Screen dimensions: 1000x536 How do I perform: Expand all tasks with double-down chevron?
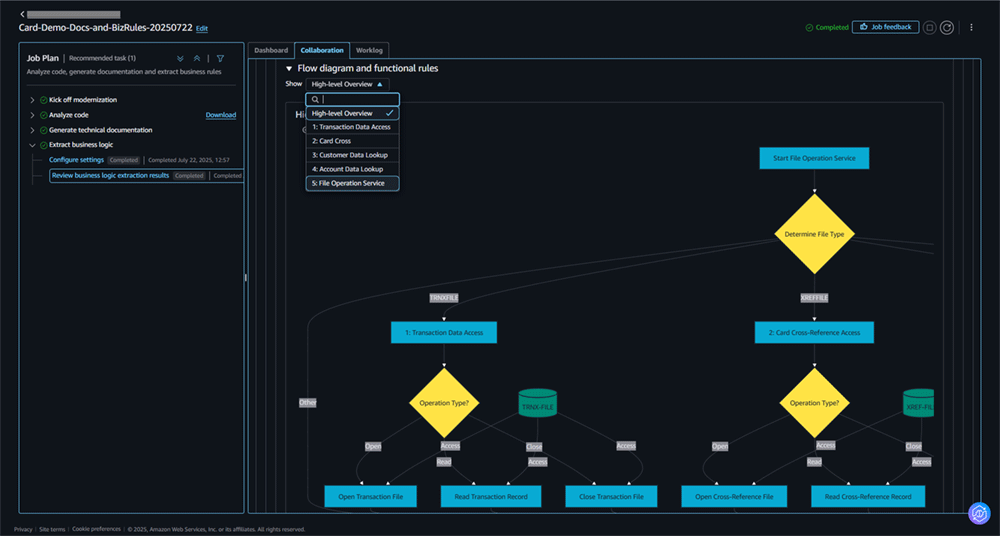point(180,59)
